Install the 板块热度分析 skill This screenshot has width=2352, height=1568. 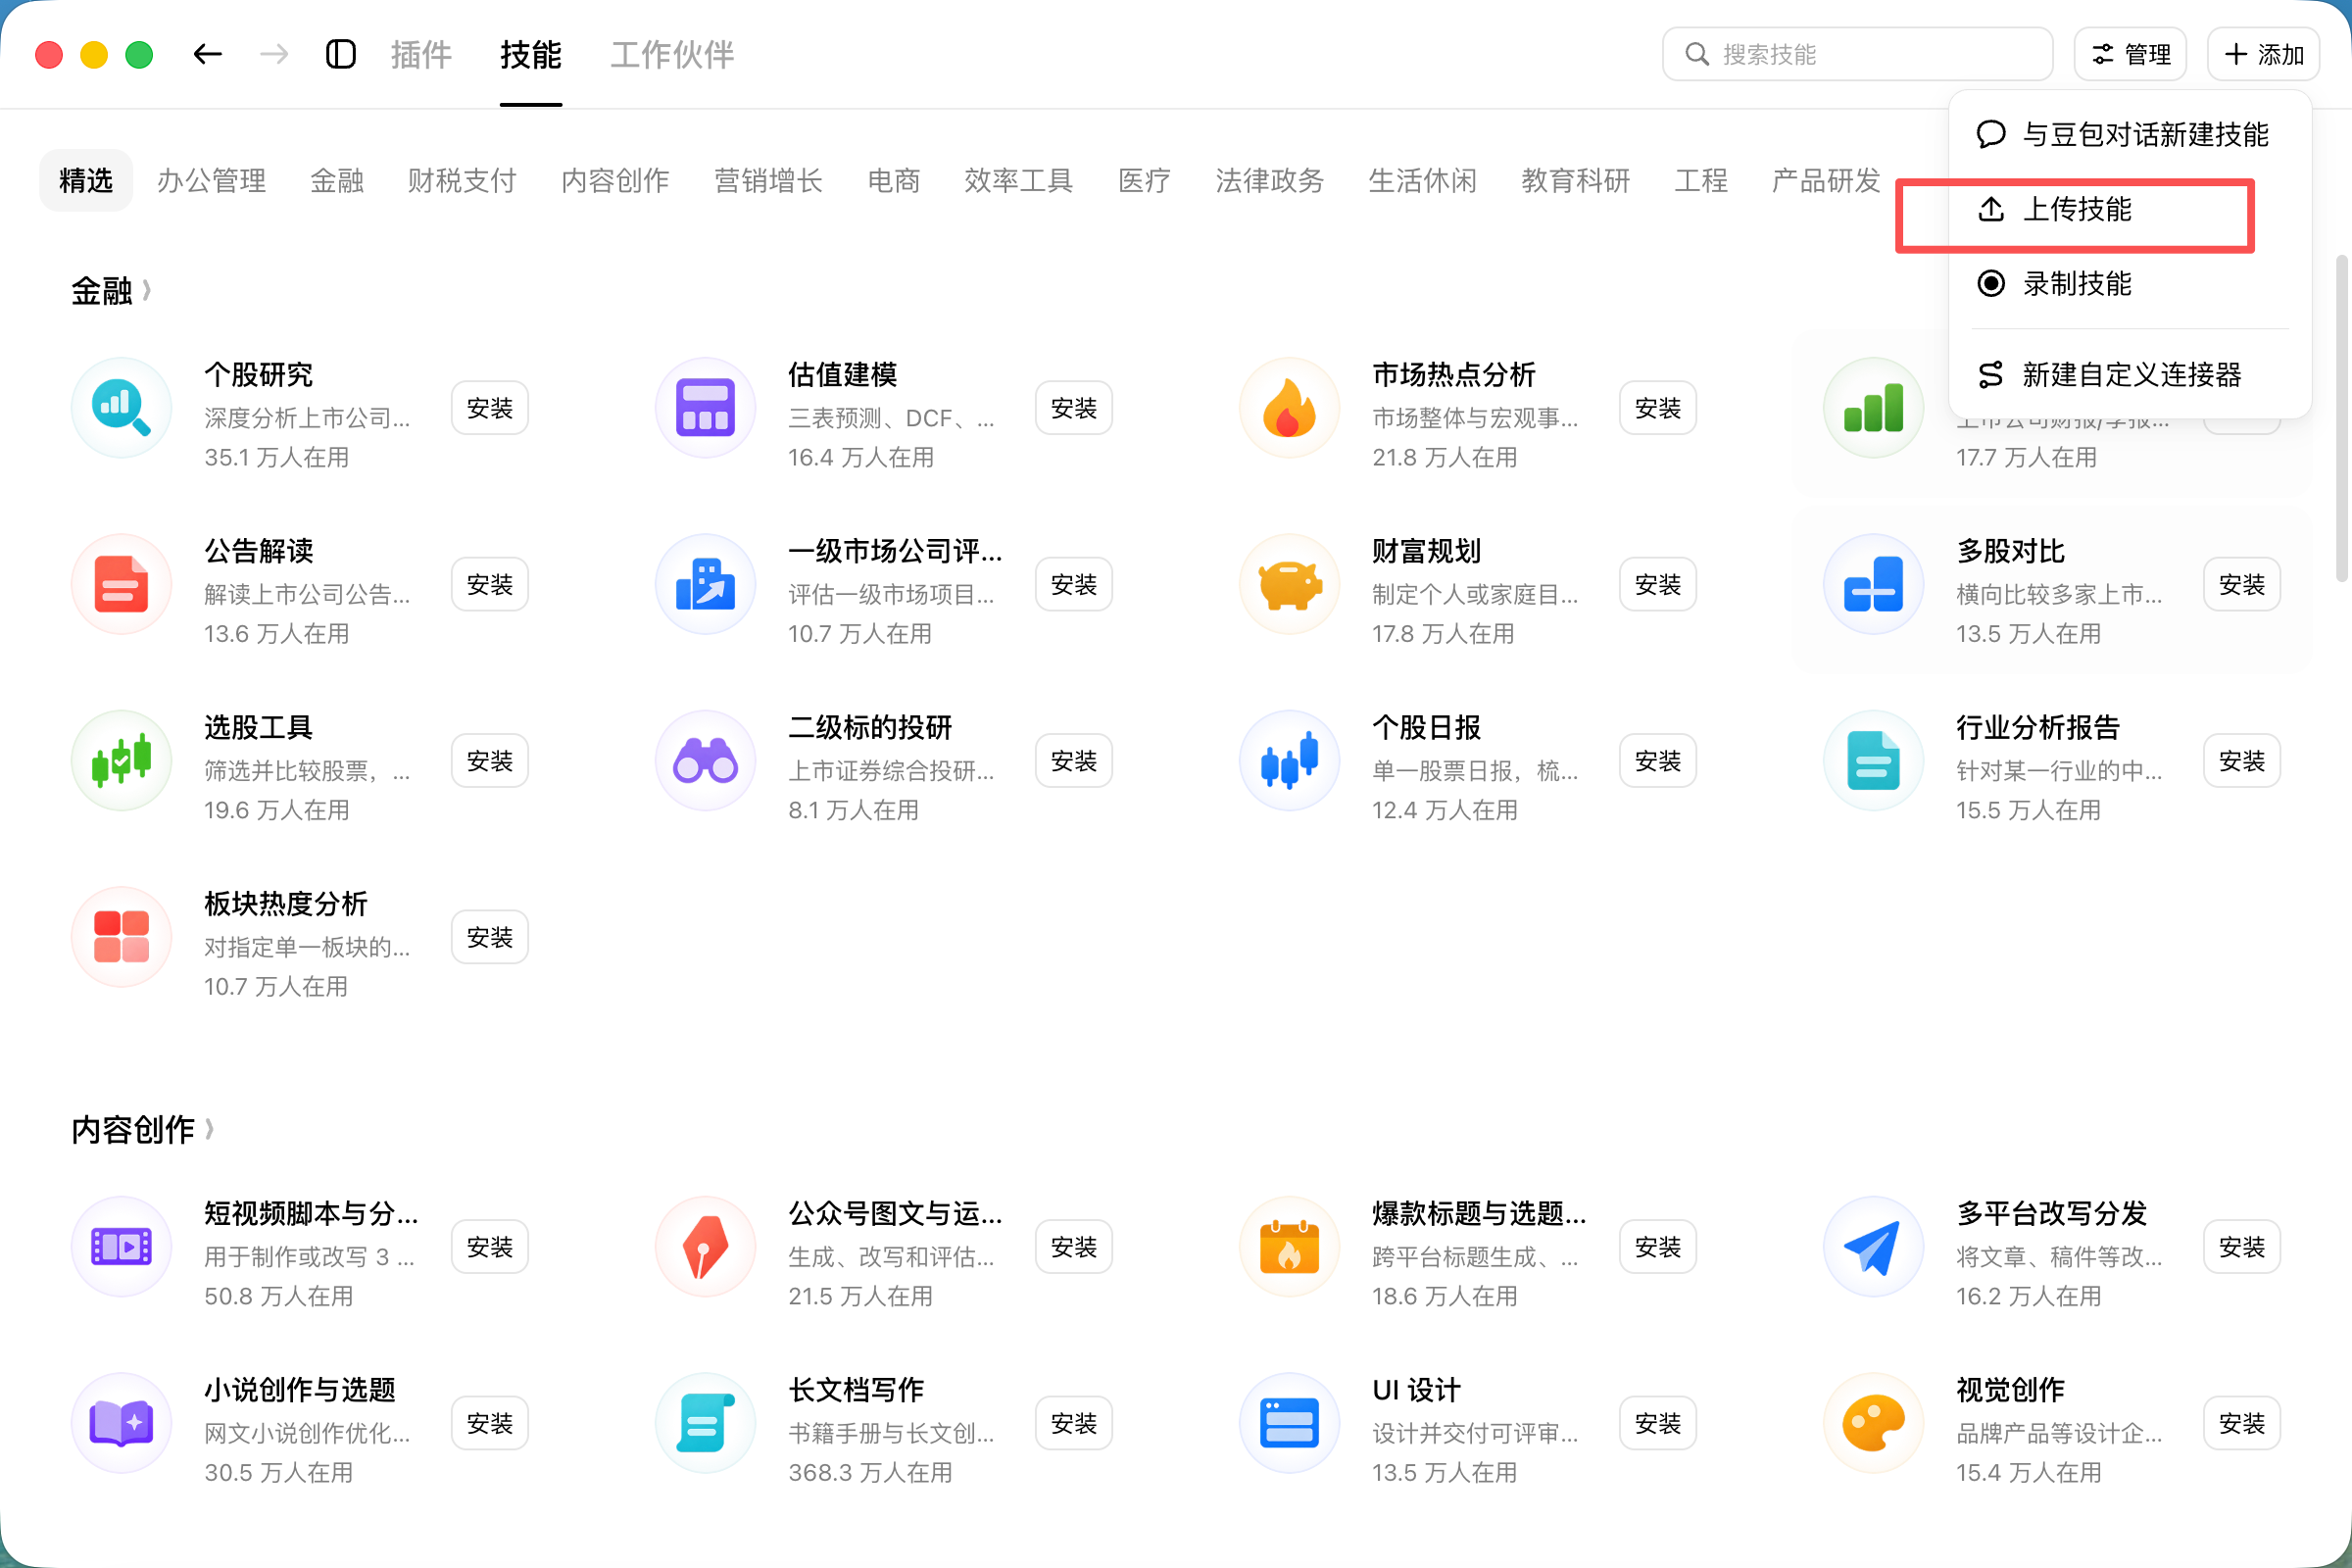(x=490, y=937)
